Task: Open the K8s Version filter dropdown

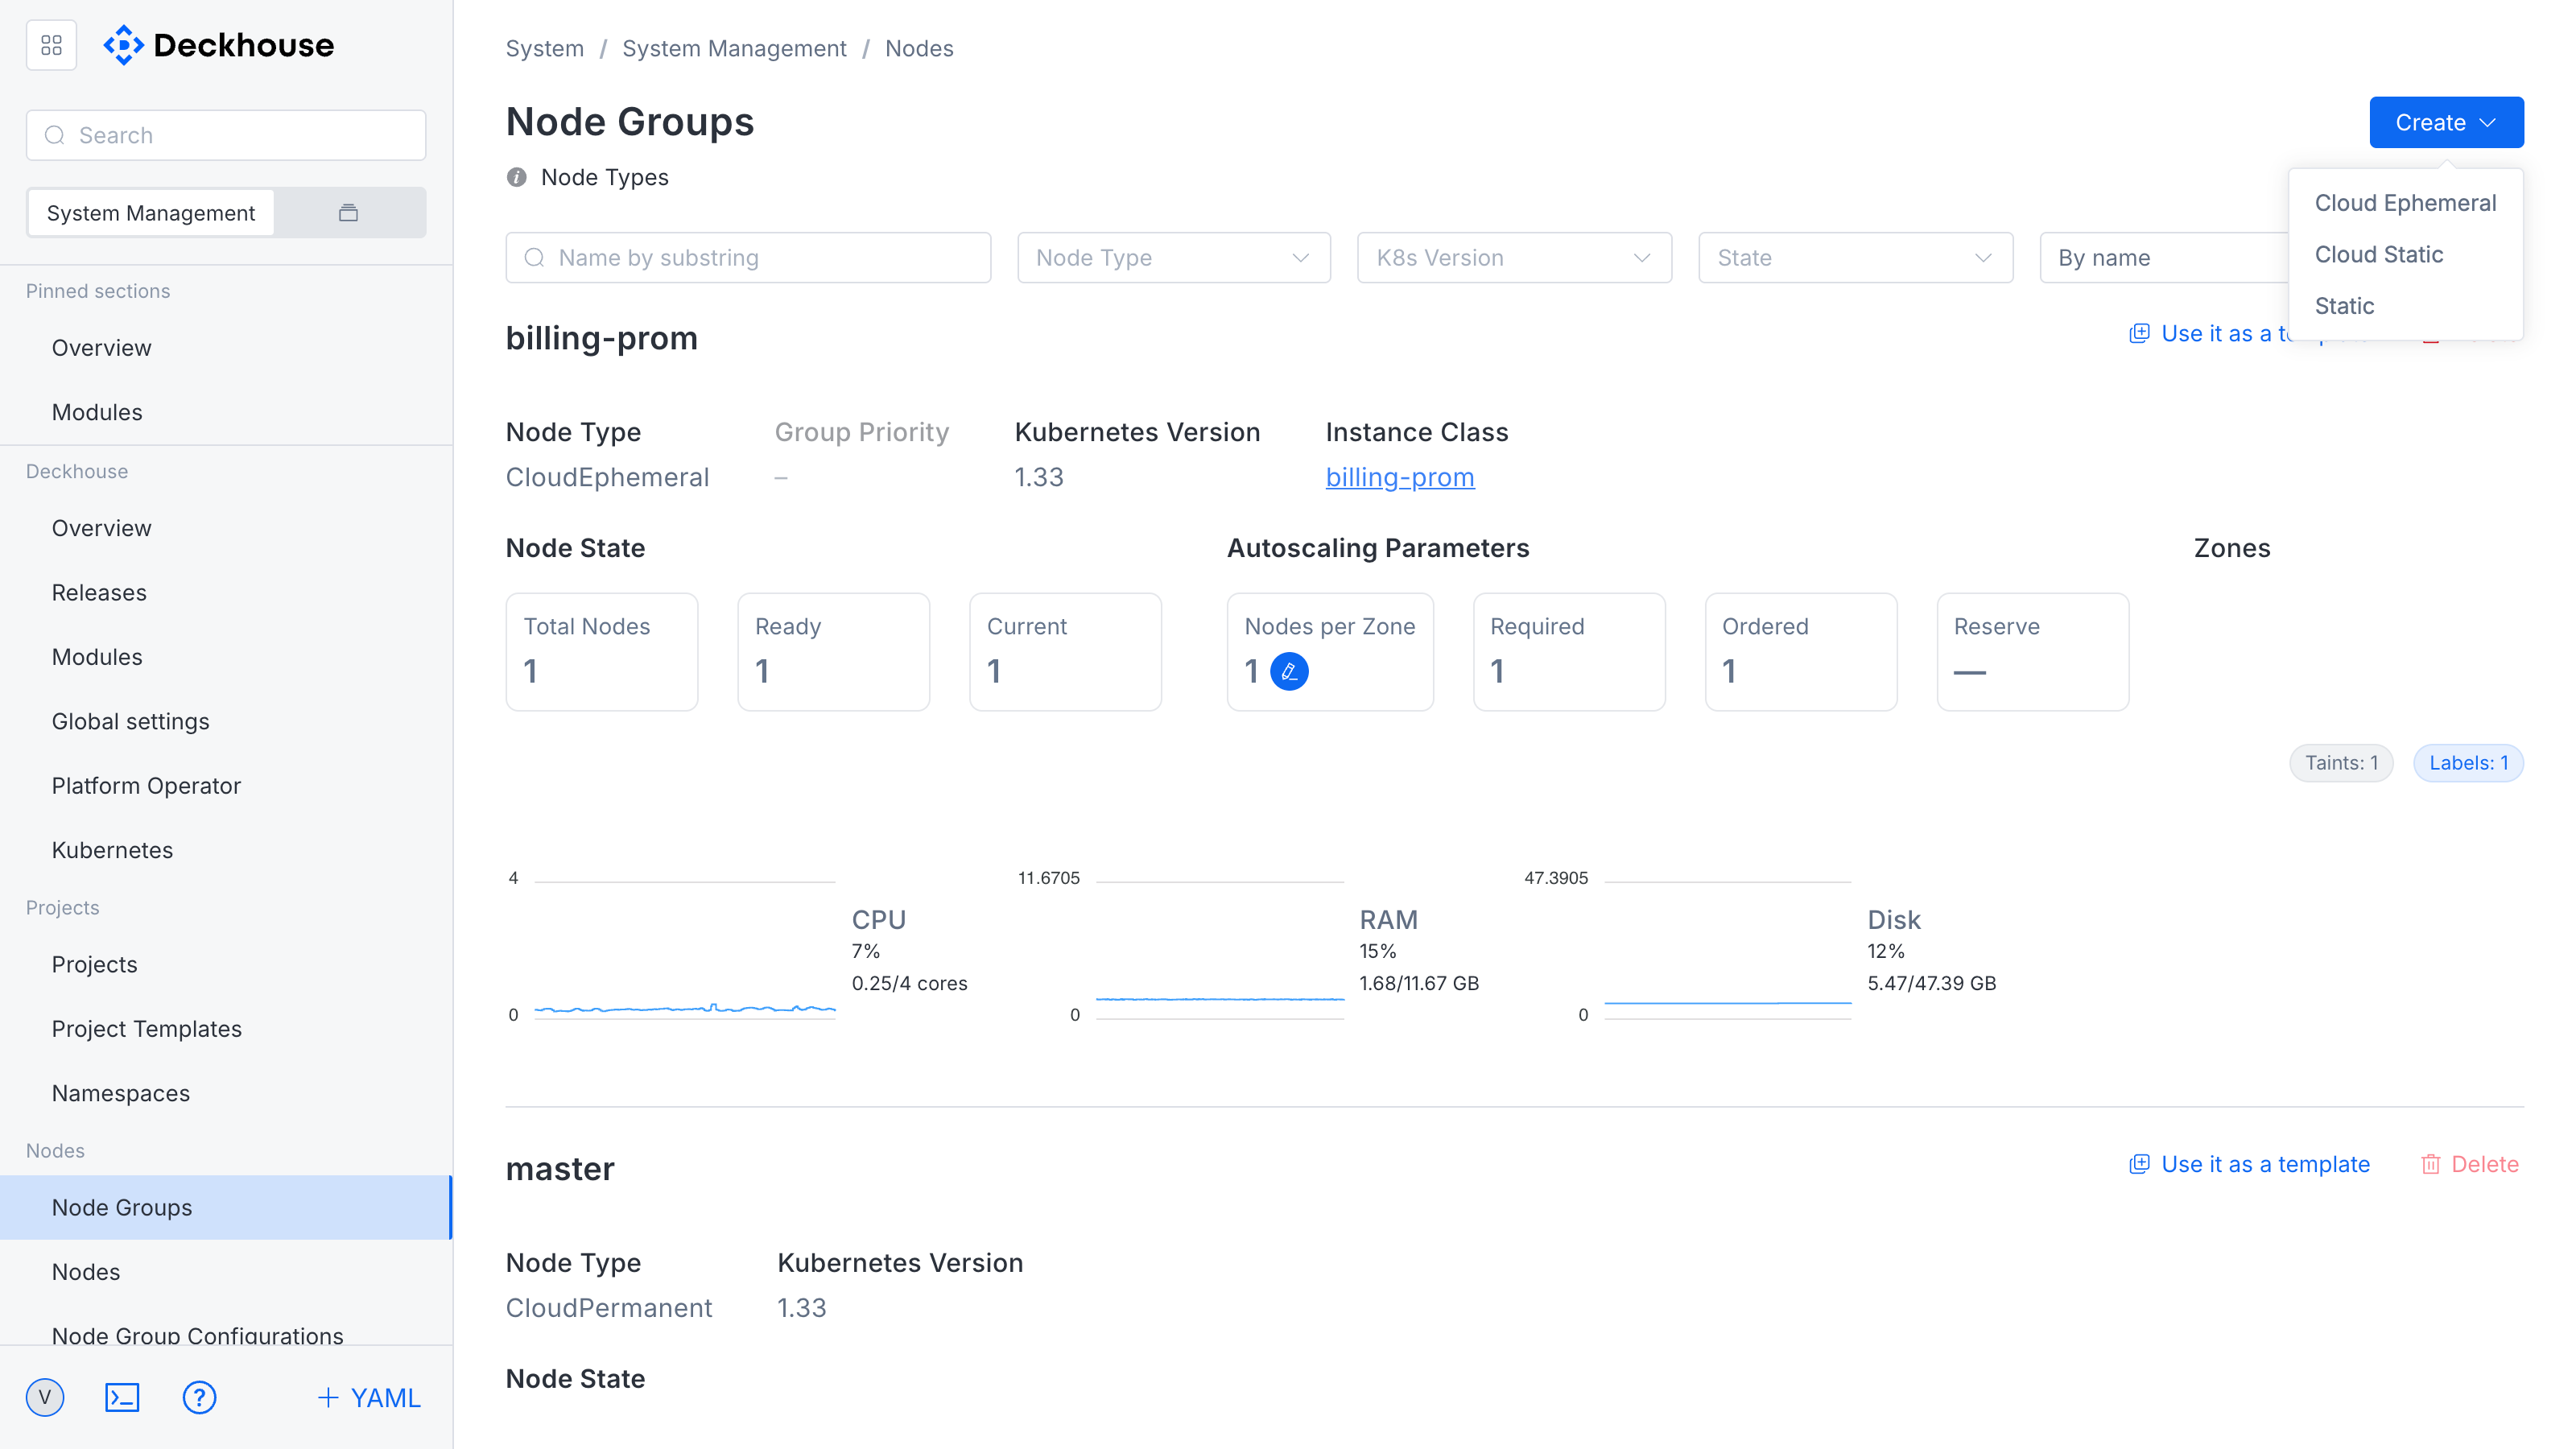Action: pos(1514,258)
